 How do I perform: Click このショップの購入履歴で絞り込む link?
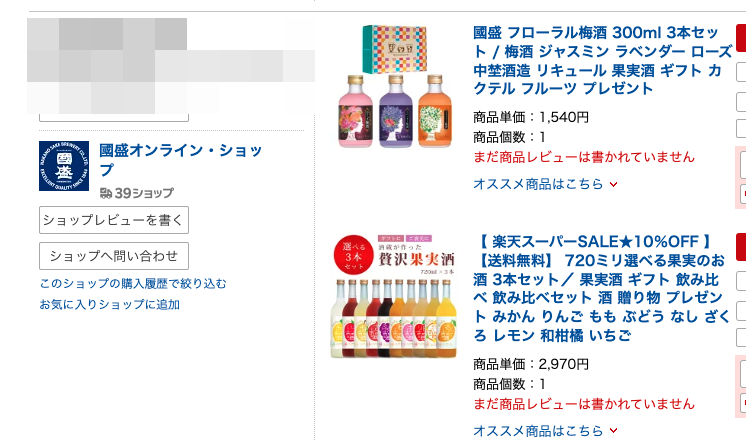[x=133, y=284]
